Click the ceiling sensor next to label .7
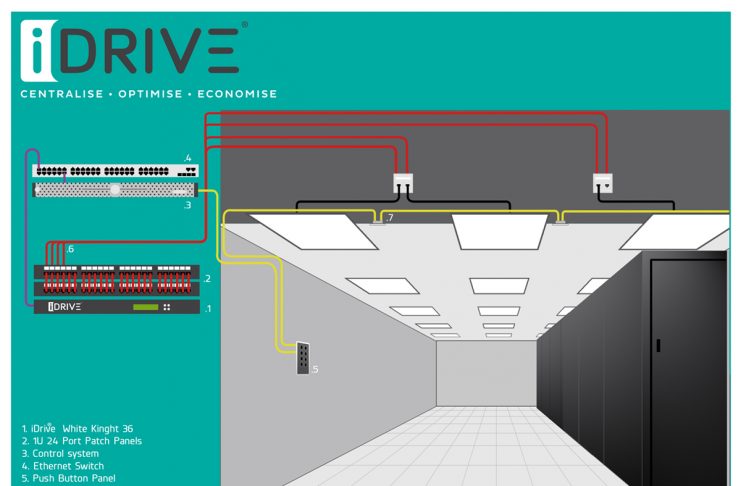The width and height of the screenshot is (741, 486). tap(377, 221)
